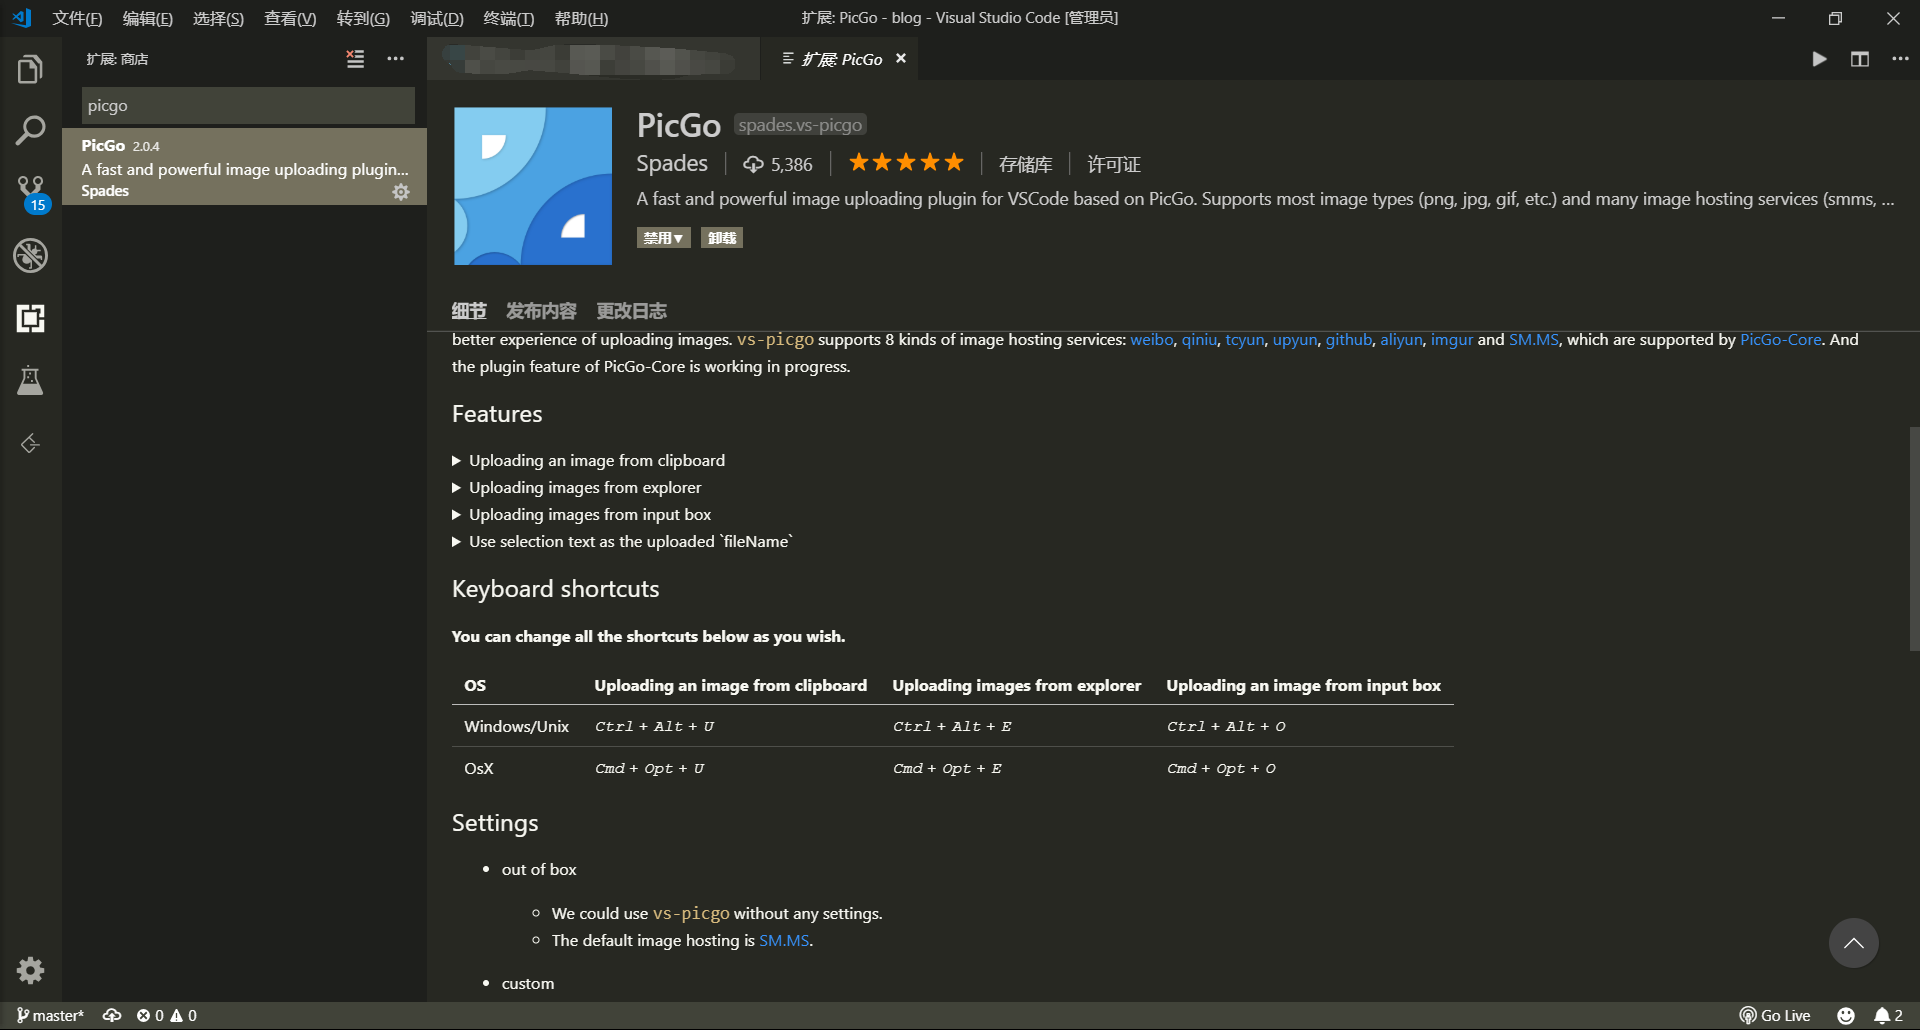Open the 编辑(E) menu
This screenshot has width=1920, height=1030.
tap(148, 18)
